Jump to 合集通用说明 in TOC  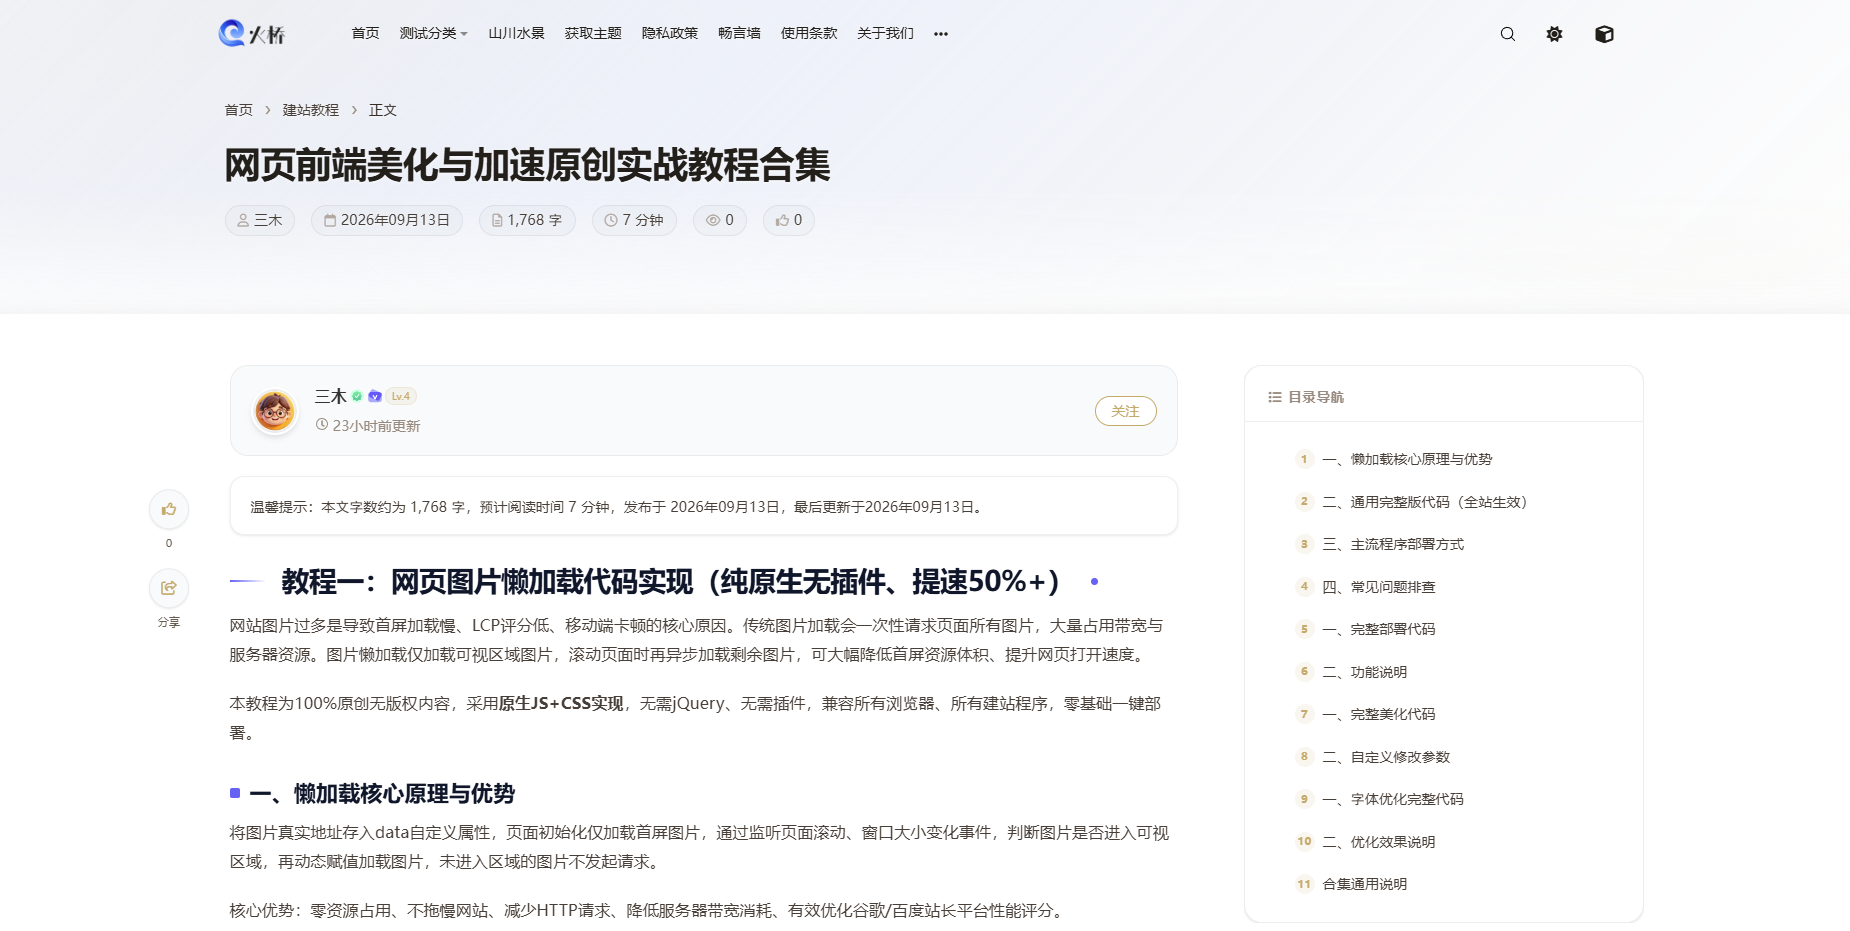pos(1365,885)
